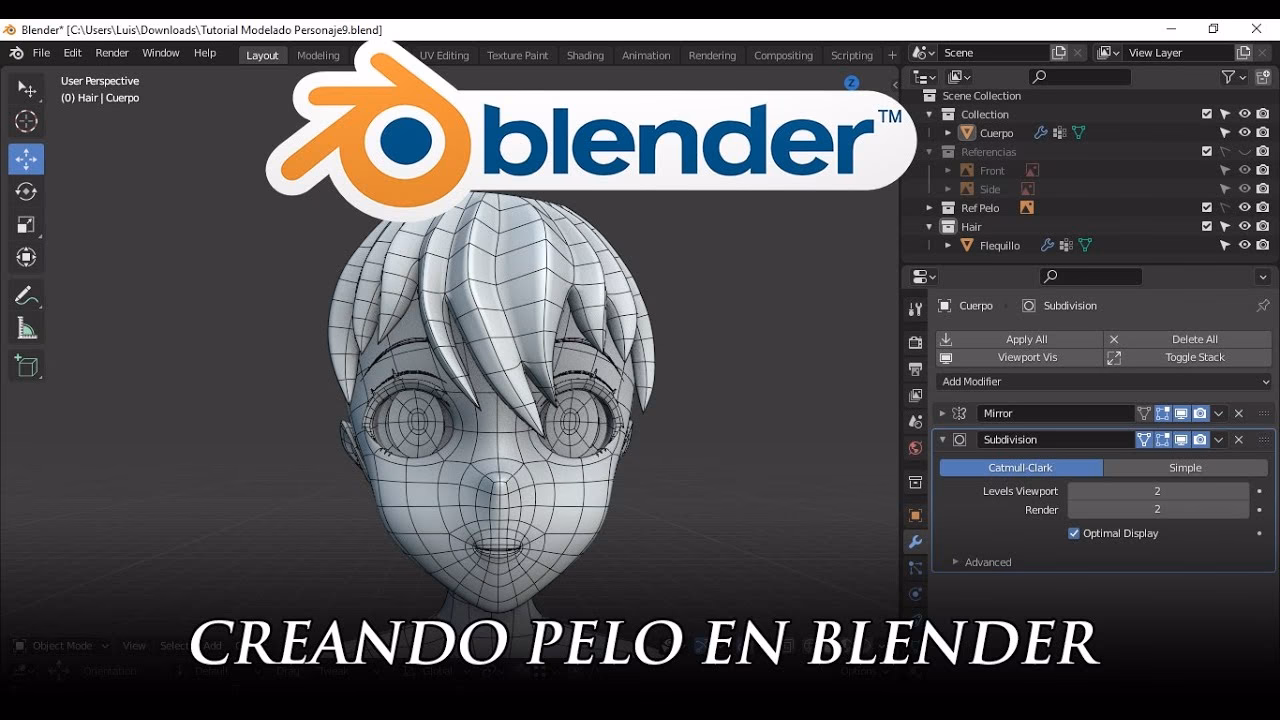Adjust the Levels Viewport value slider

click(1159, 491)
